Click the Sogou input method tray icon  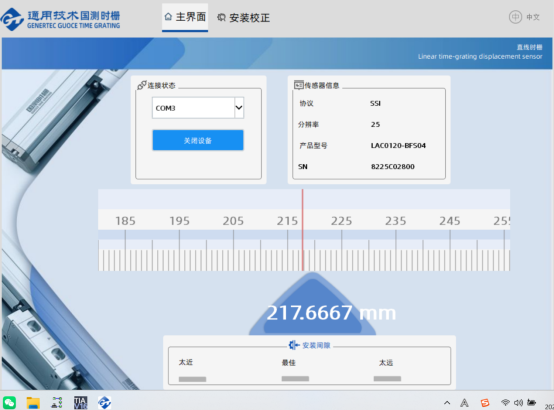click(485, 403)
